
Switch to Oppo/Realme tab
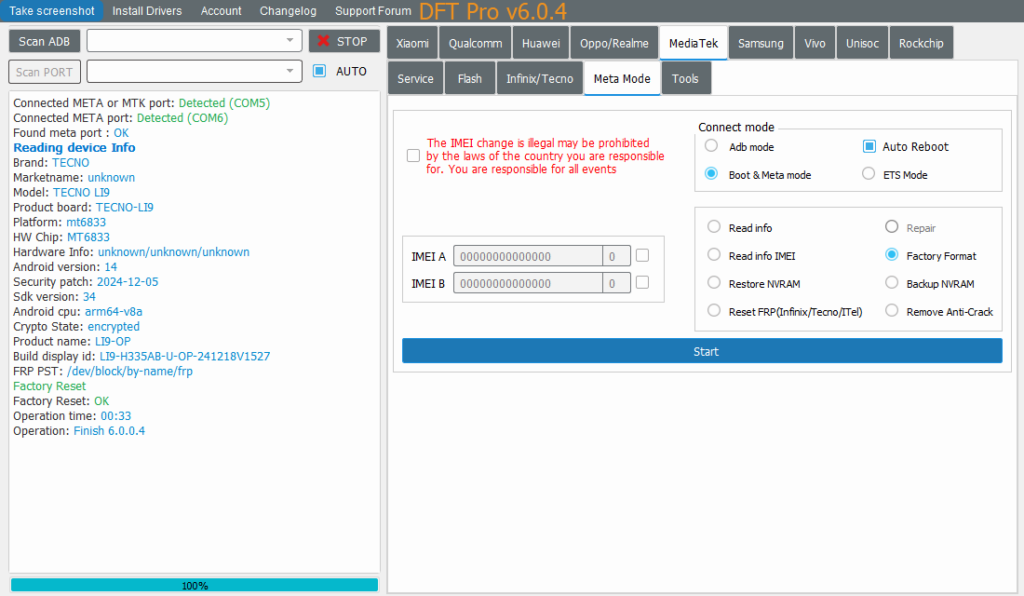(x=614, y=43)
